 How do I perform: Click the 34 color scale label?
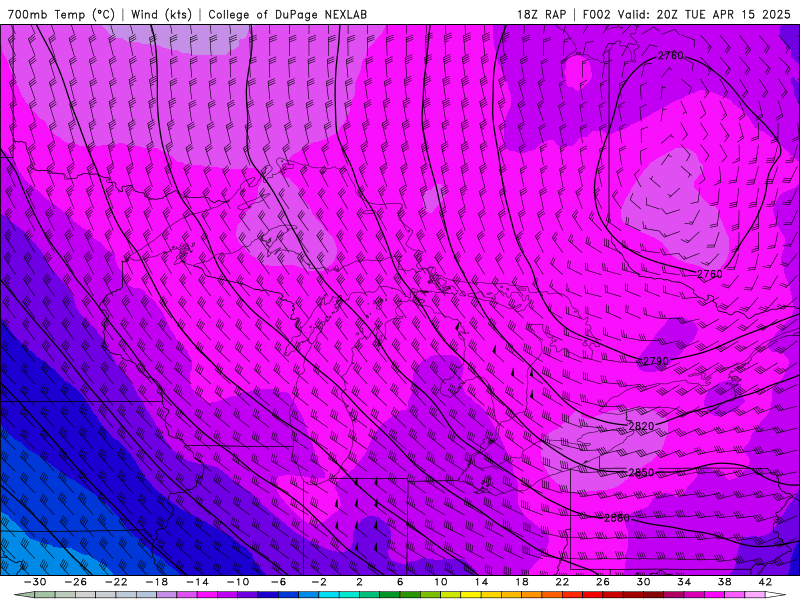[684, 582]
